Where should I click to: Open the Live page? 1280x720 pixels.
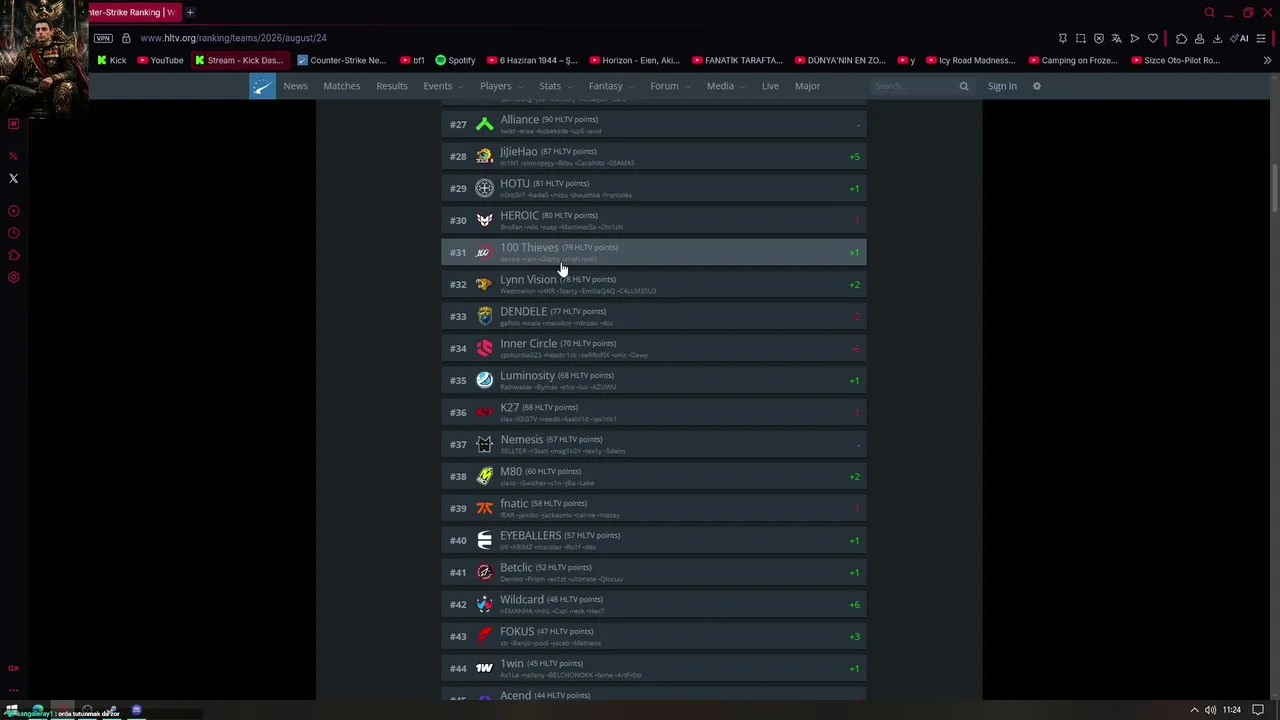pyautogui.click(x=770, y=86)
